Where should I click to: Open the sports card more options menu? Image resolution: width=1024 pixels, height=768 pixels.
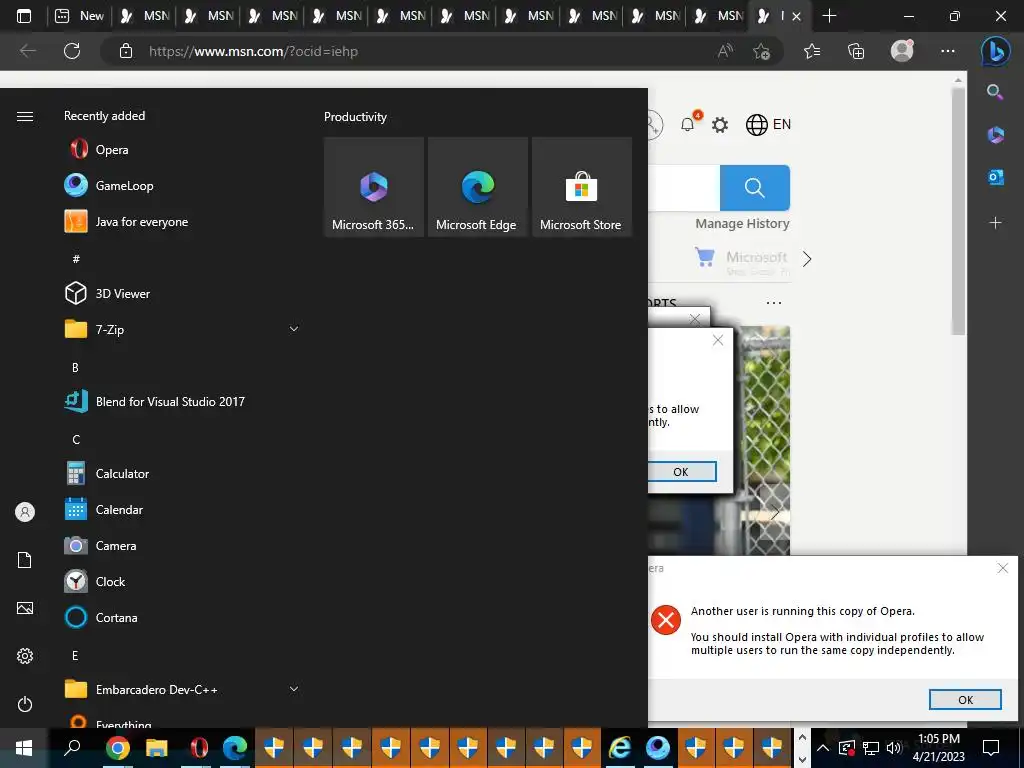coord(774,302)
